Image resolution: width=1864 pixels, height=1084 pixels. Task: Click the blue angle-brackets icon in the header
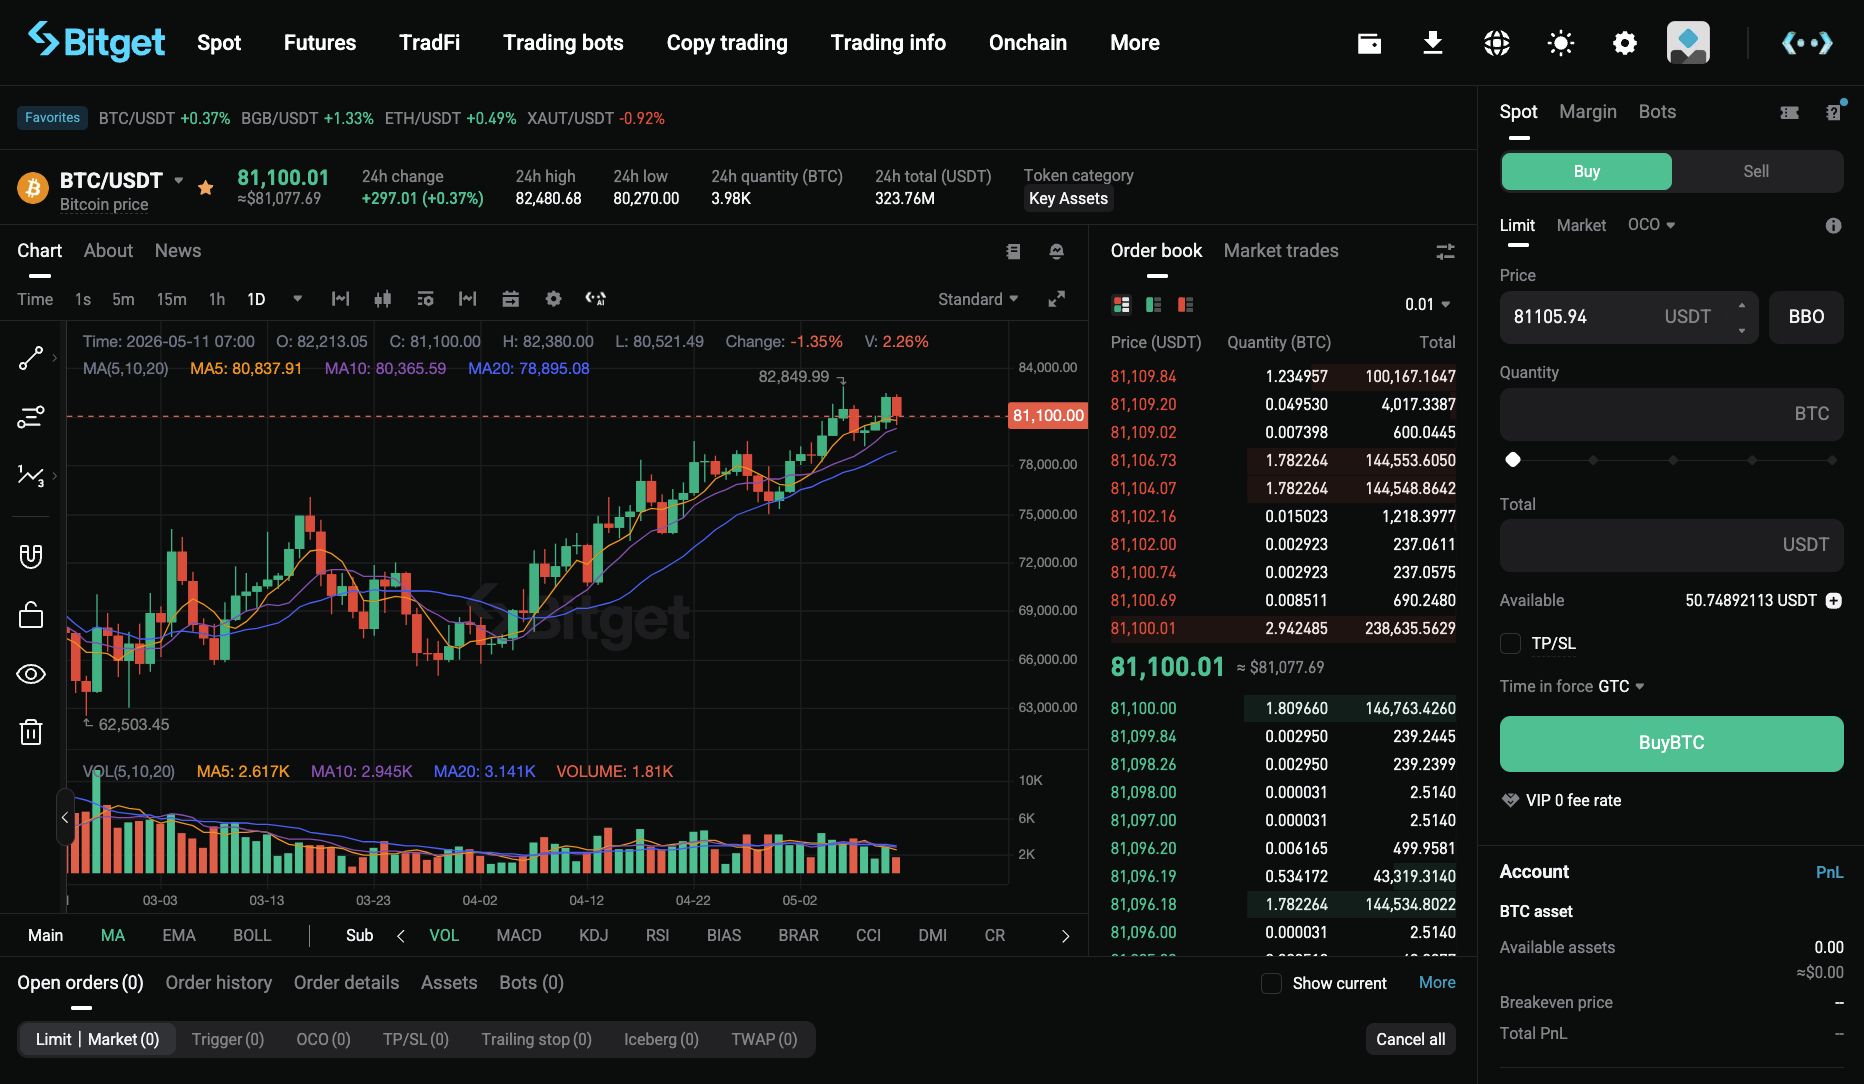click(x=1807, y=43)
